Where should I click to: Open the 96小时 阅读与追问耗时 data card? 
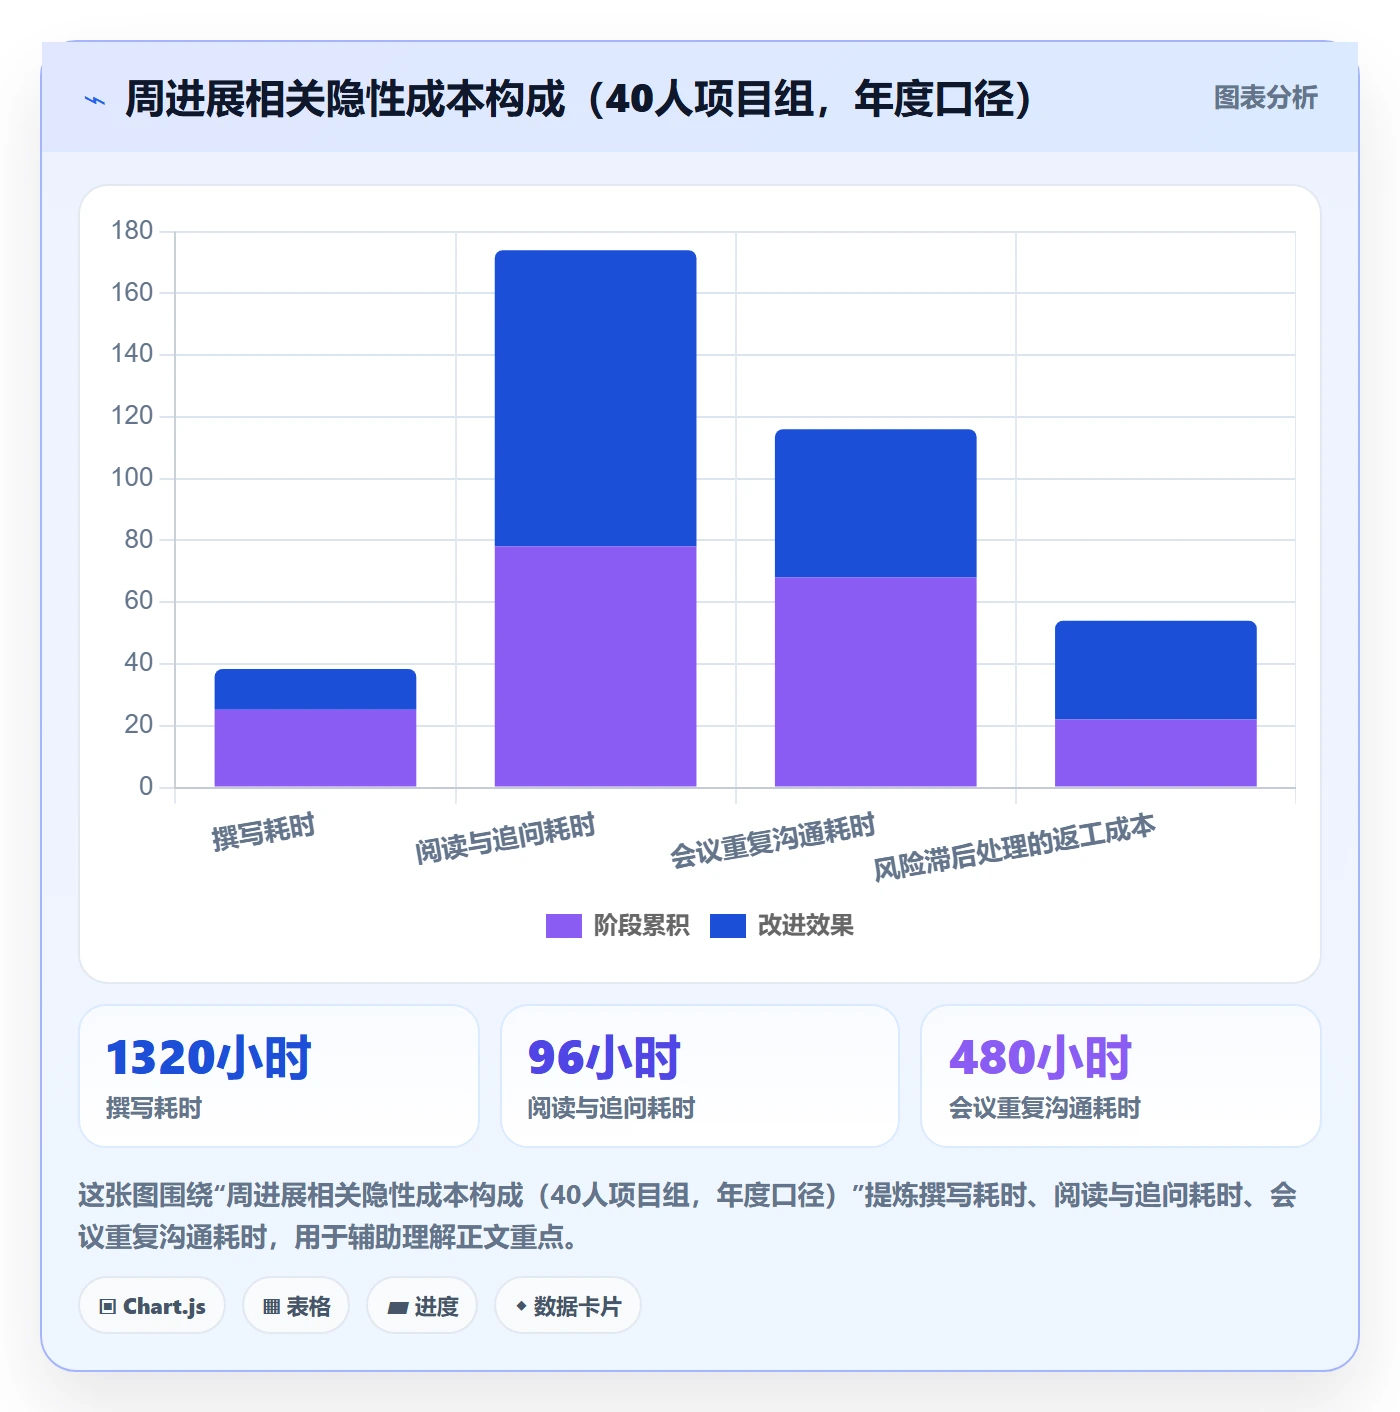(700, 1076)
